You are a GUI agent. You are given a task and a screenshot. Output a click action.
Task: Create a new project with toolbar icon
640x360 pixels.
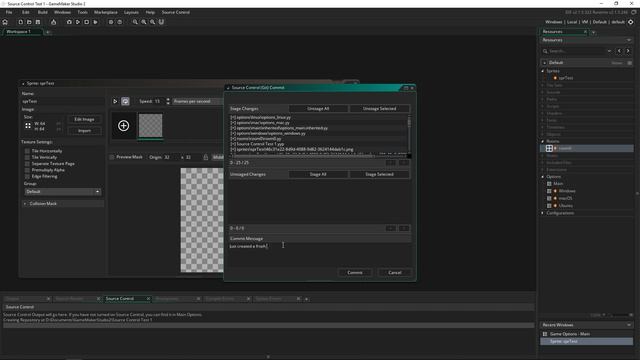coord(20,22)
